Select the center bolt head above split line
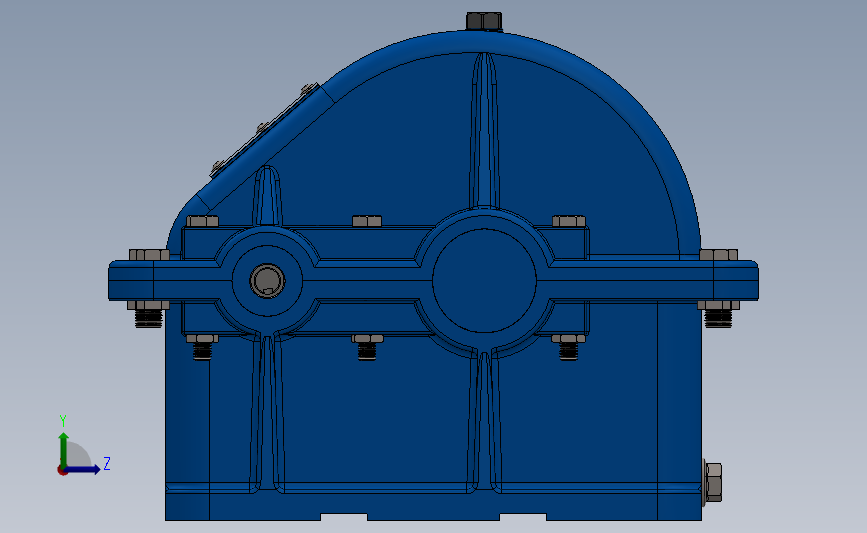Viewport: 867px width, 533px height. pos(367,221)
